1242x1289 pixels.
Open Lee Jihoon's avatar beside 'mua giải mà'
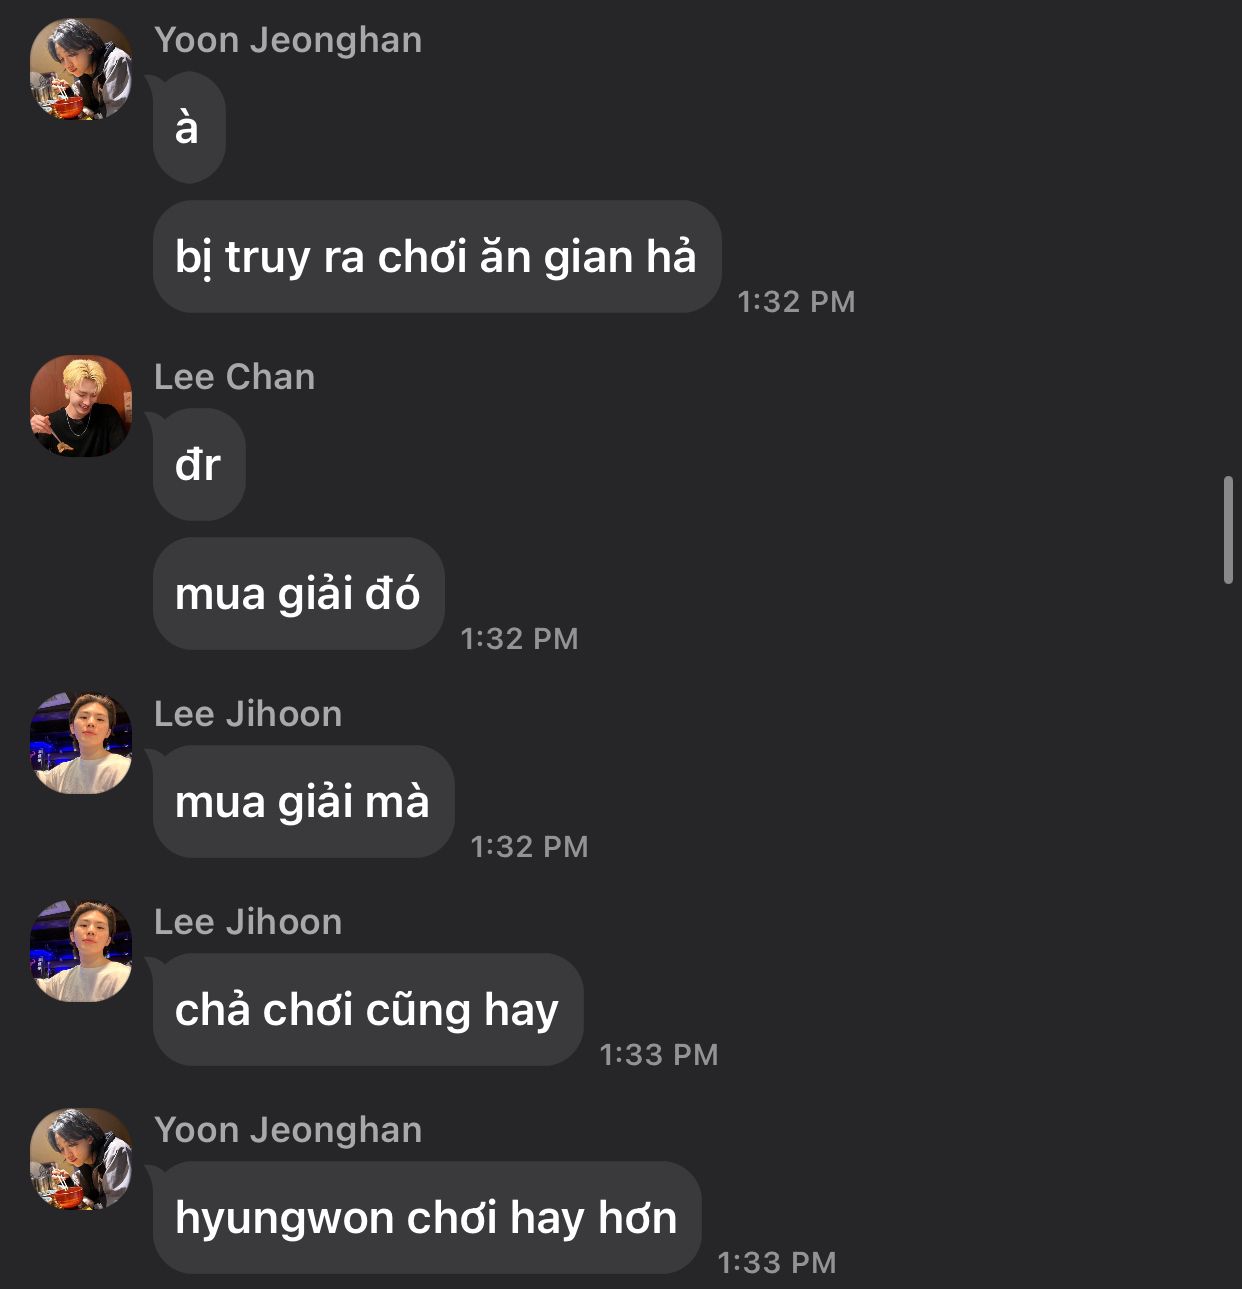pyautogui.click(x=81, y=743)
